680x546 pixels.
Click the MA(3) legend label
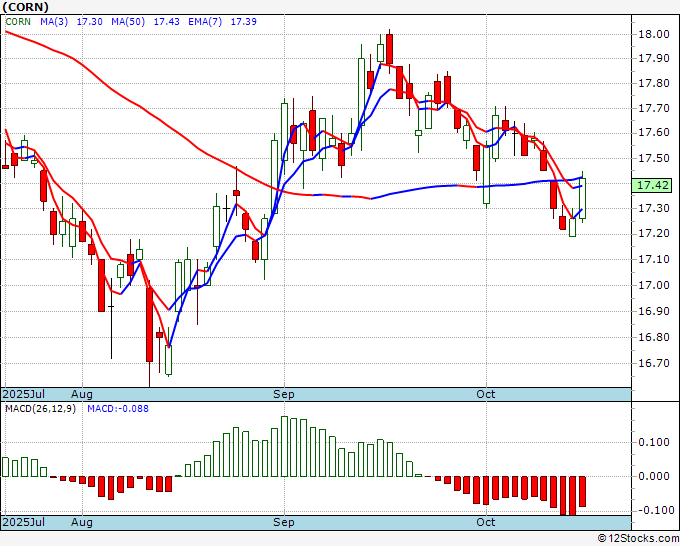(54, 22)
